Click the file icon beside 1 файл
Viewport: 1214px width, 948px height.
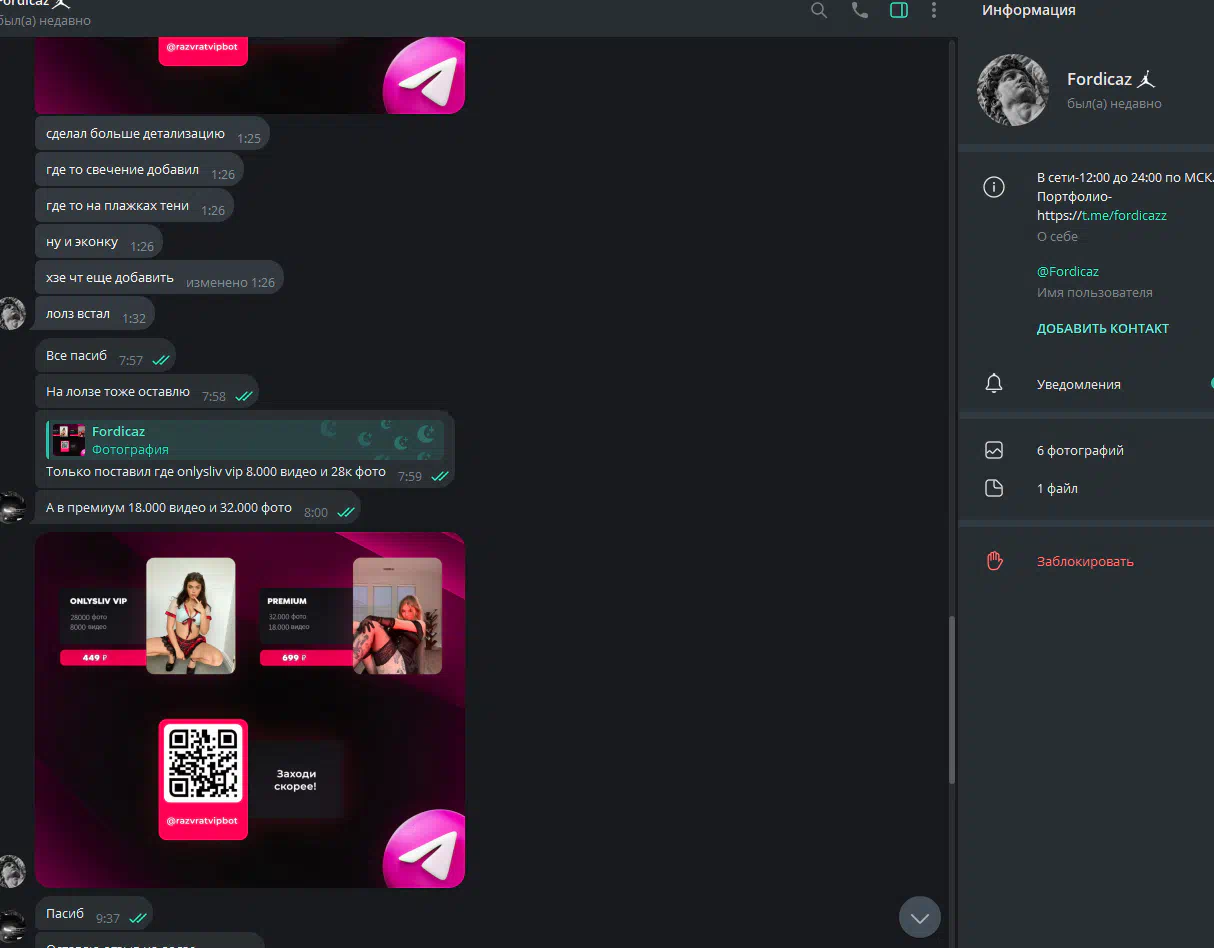994,488
